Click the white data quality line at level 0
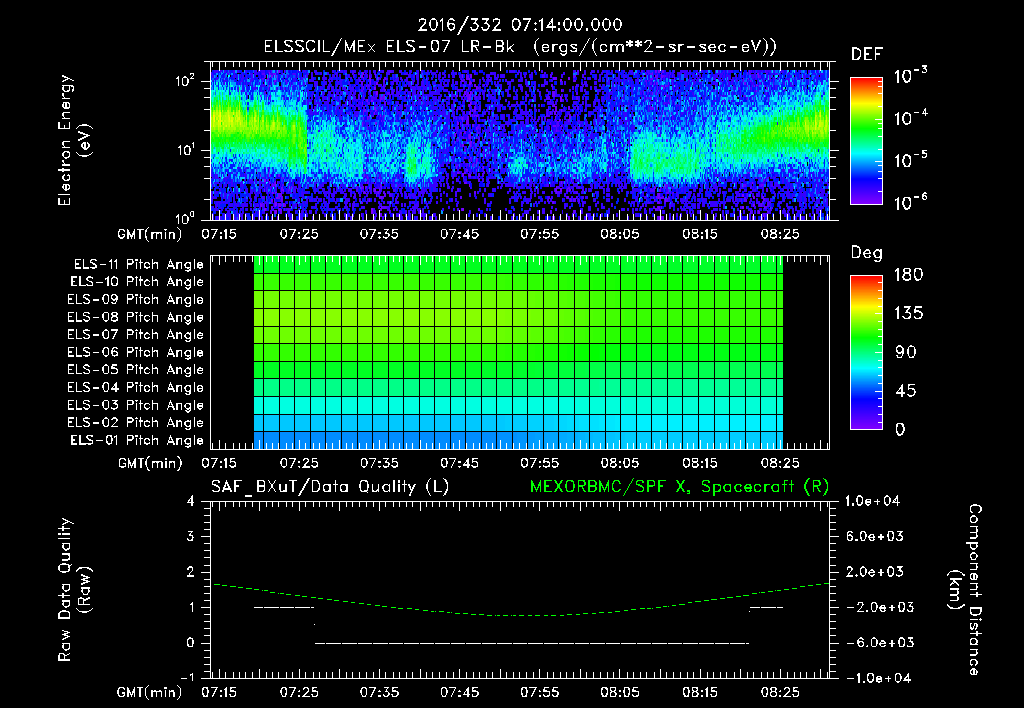The height and width of the screenshot is (708, 1024). click(532, 643)
